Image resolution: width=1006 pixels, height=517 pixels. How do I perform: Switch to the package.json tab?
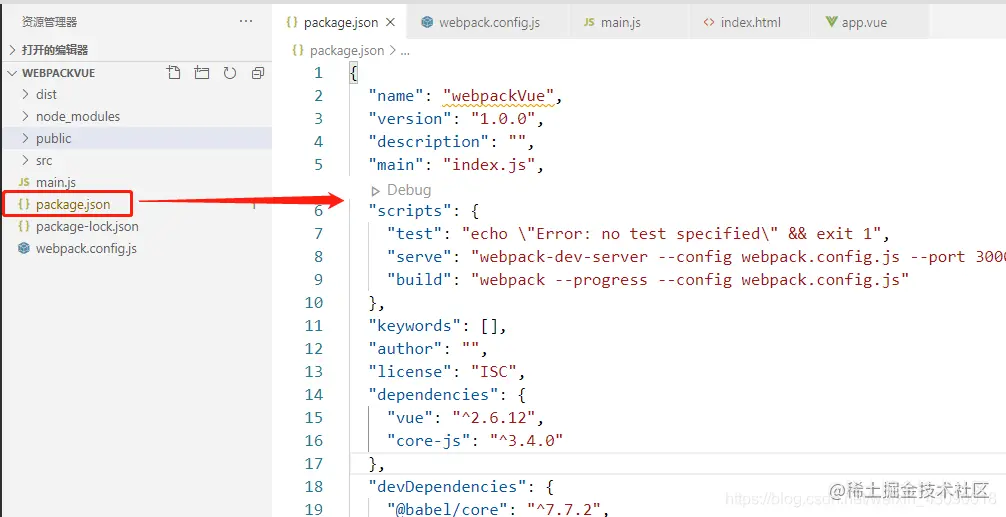point(339,22)
